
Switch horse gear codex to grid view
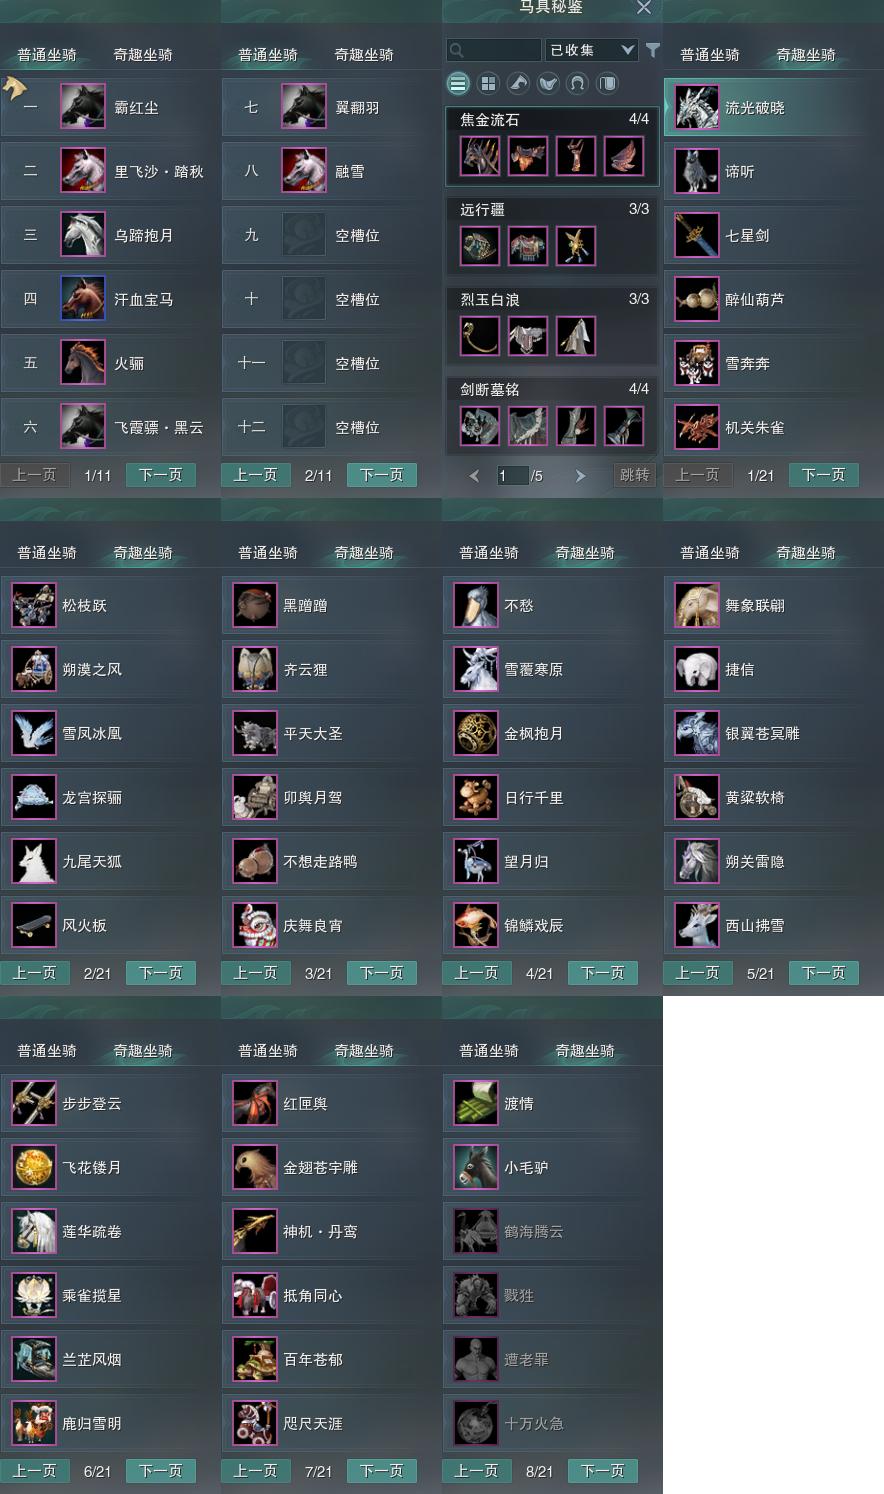(x=488, y=83)
